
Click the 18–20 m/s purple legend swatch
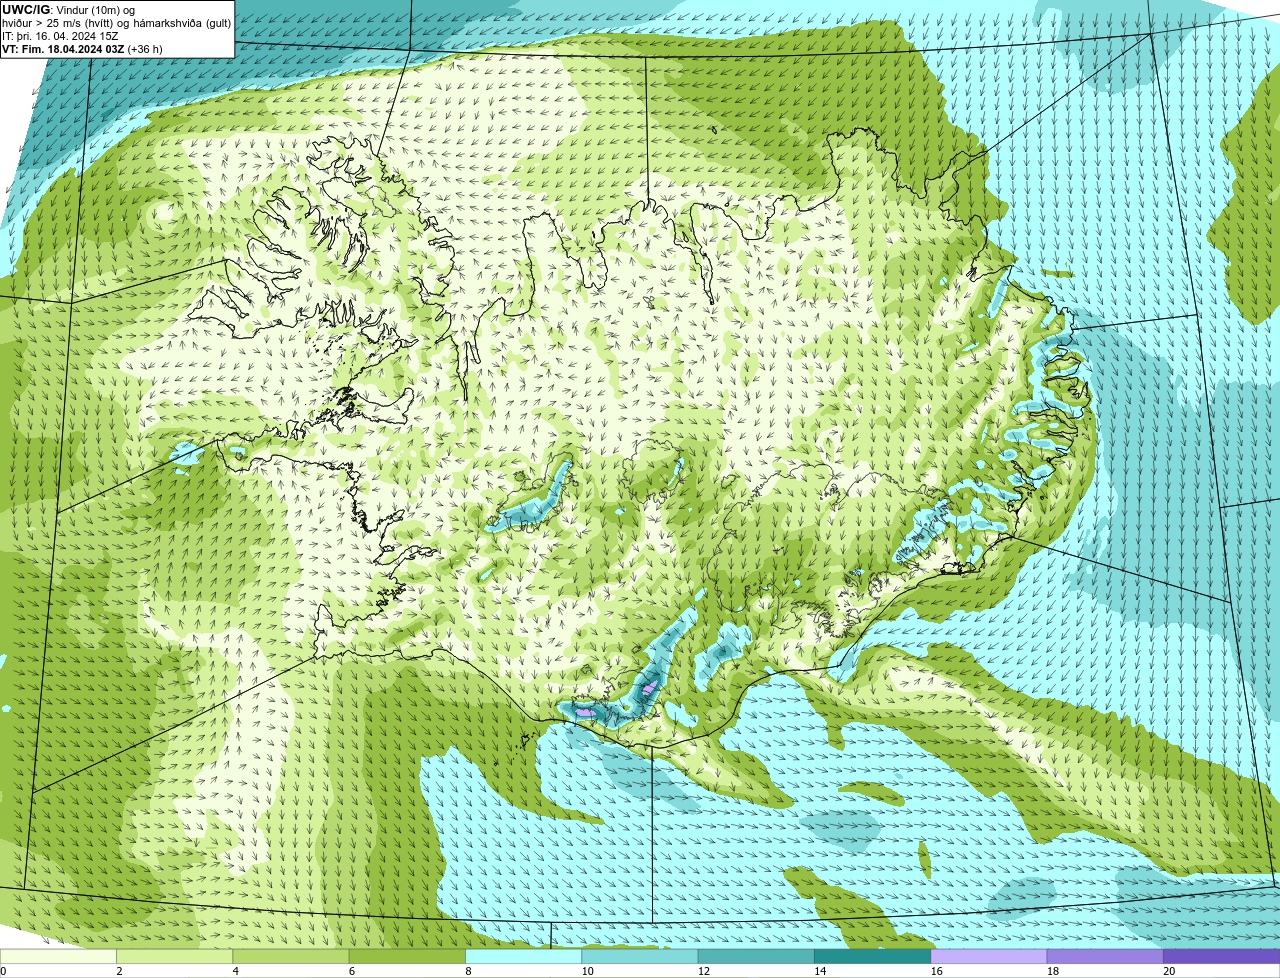(x=1105, y=956)
